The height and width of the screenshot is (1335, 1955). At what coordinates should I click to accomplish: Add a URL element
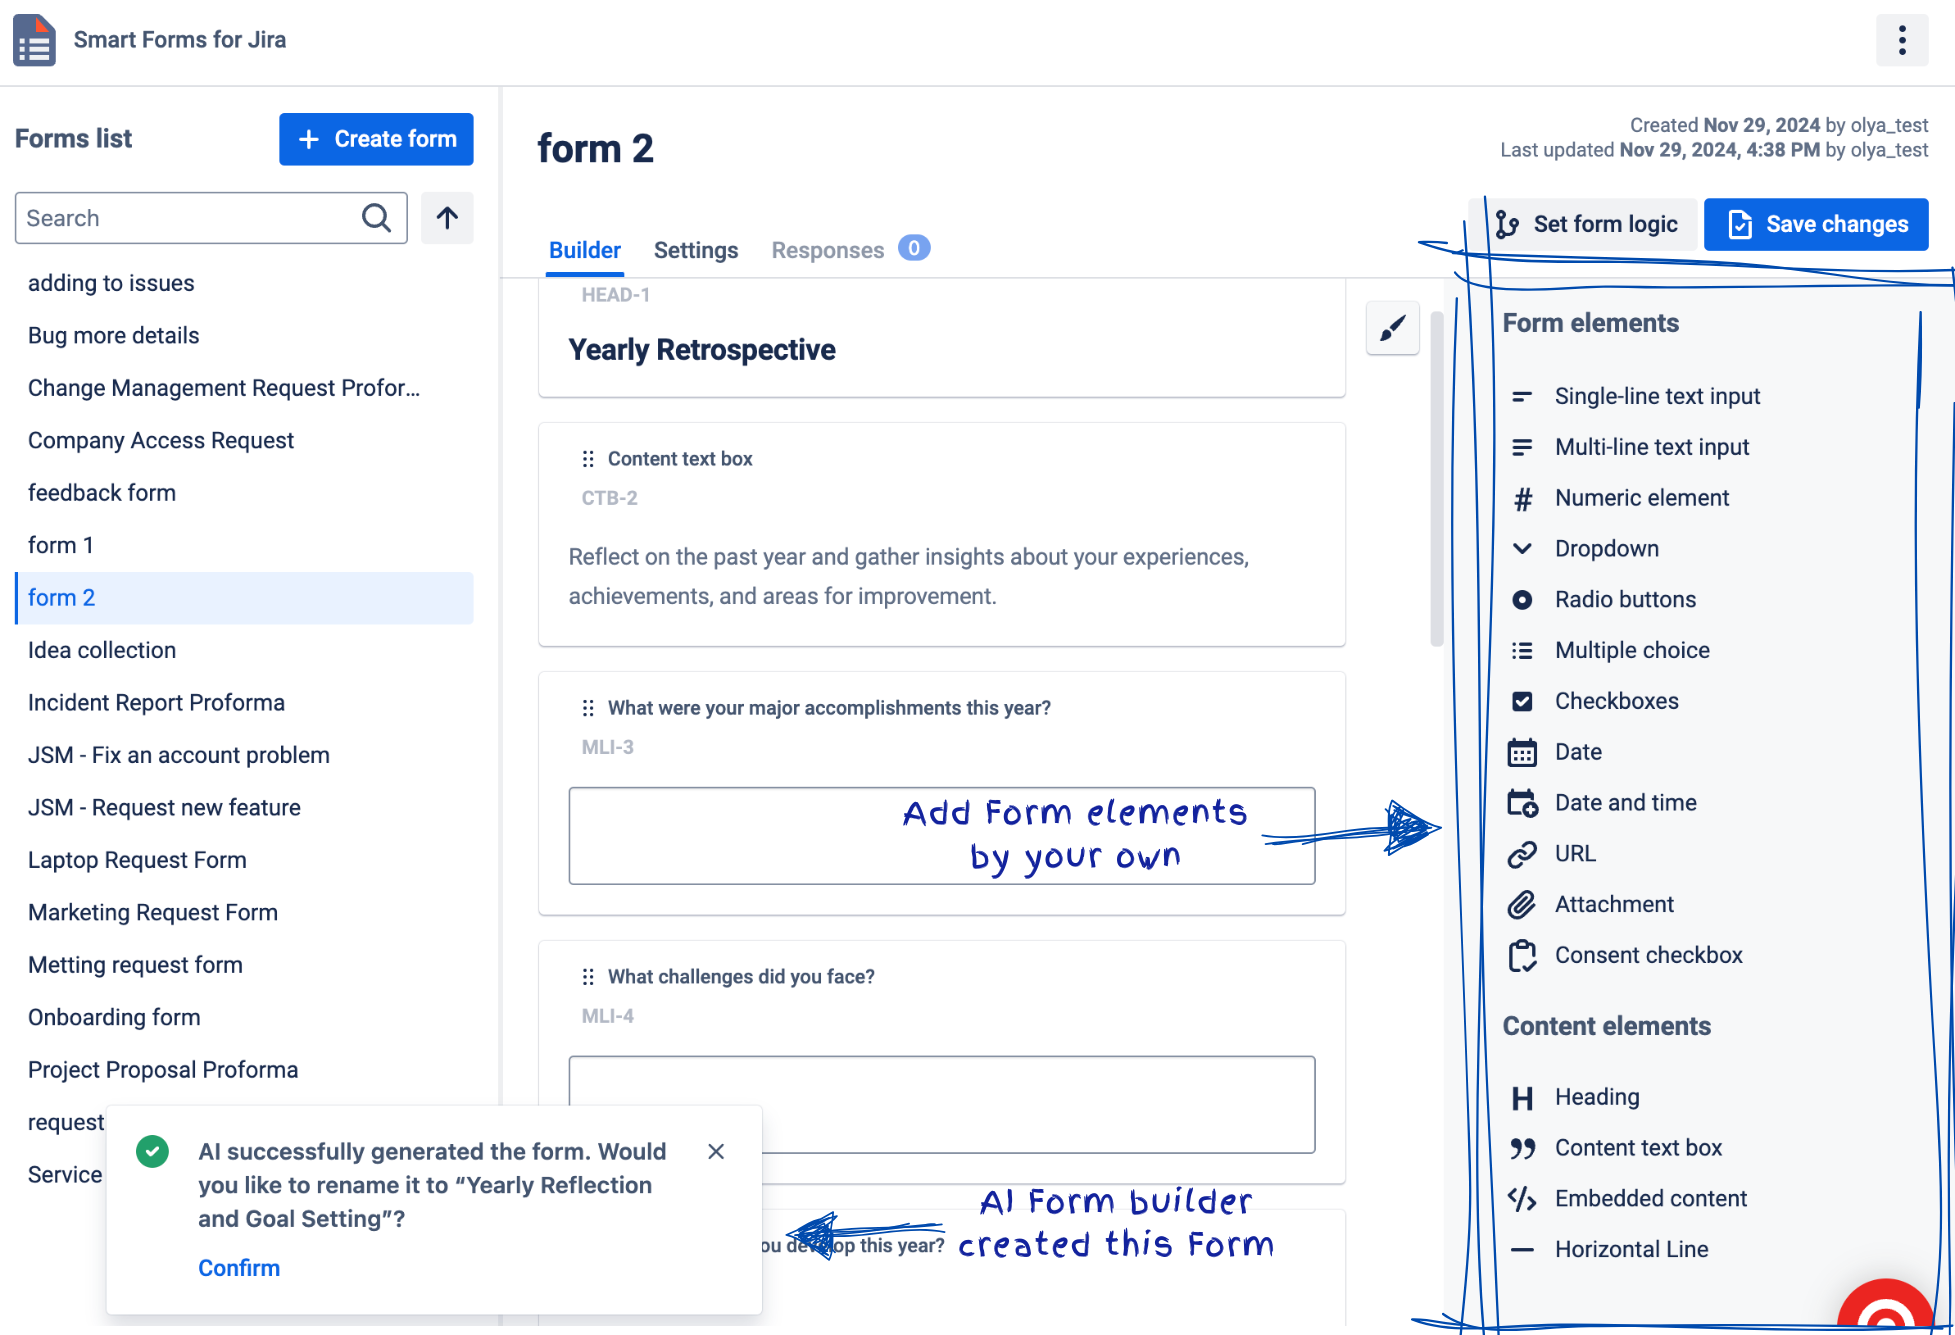(x=1574, y=853)
